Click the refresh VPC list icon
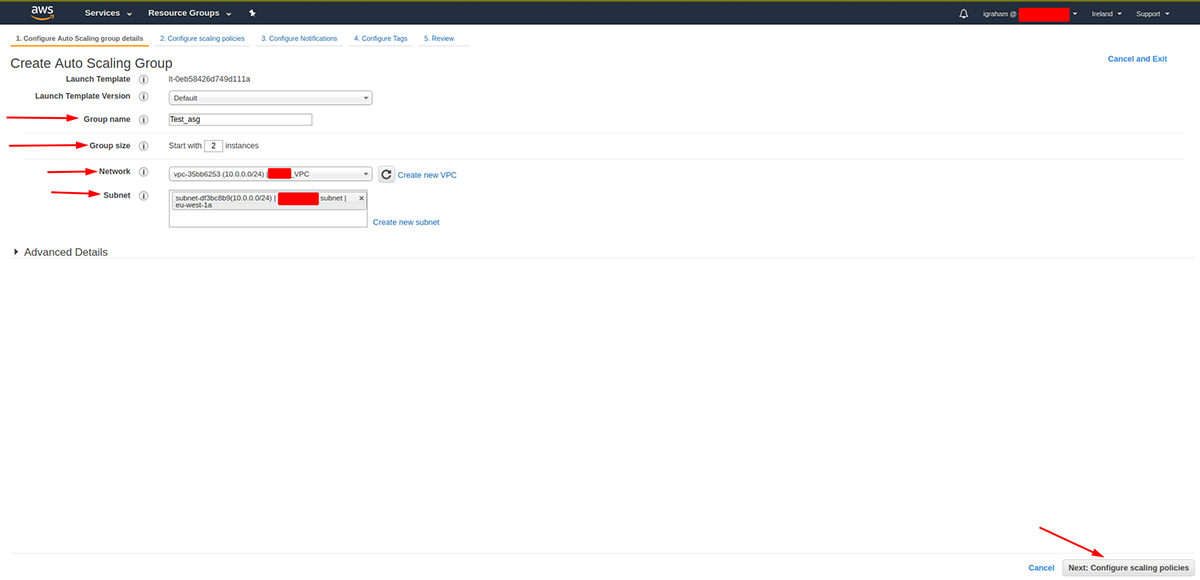The width and height of the screenshot is (1200, 580). pyautogui.click(x=386, y=173)
